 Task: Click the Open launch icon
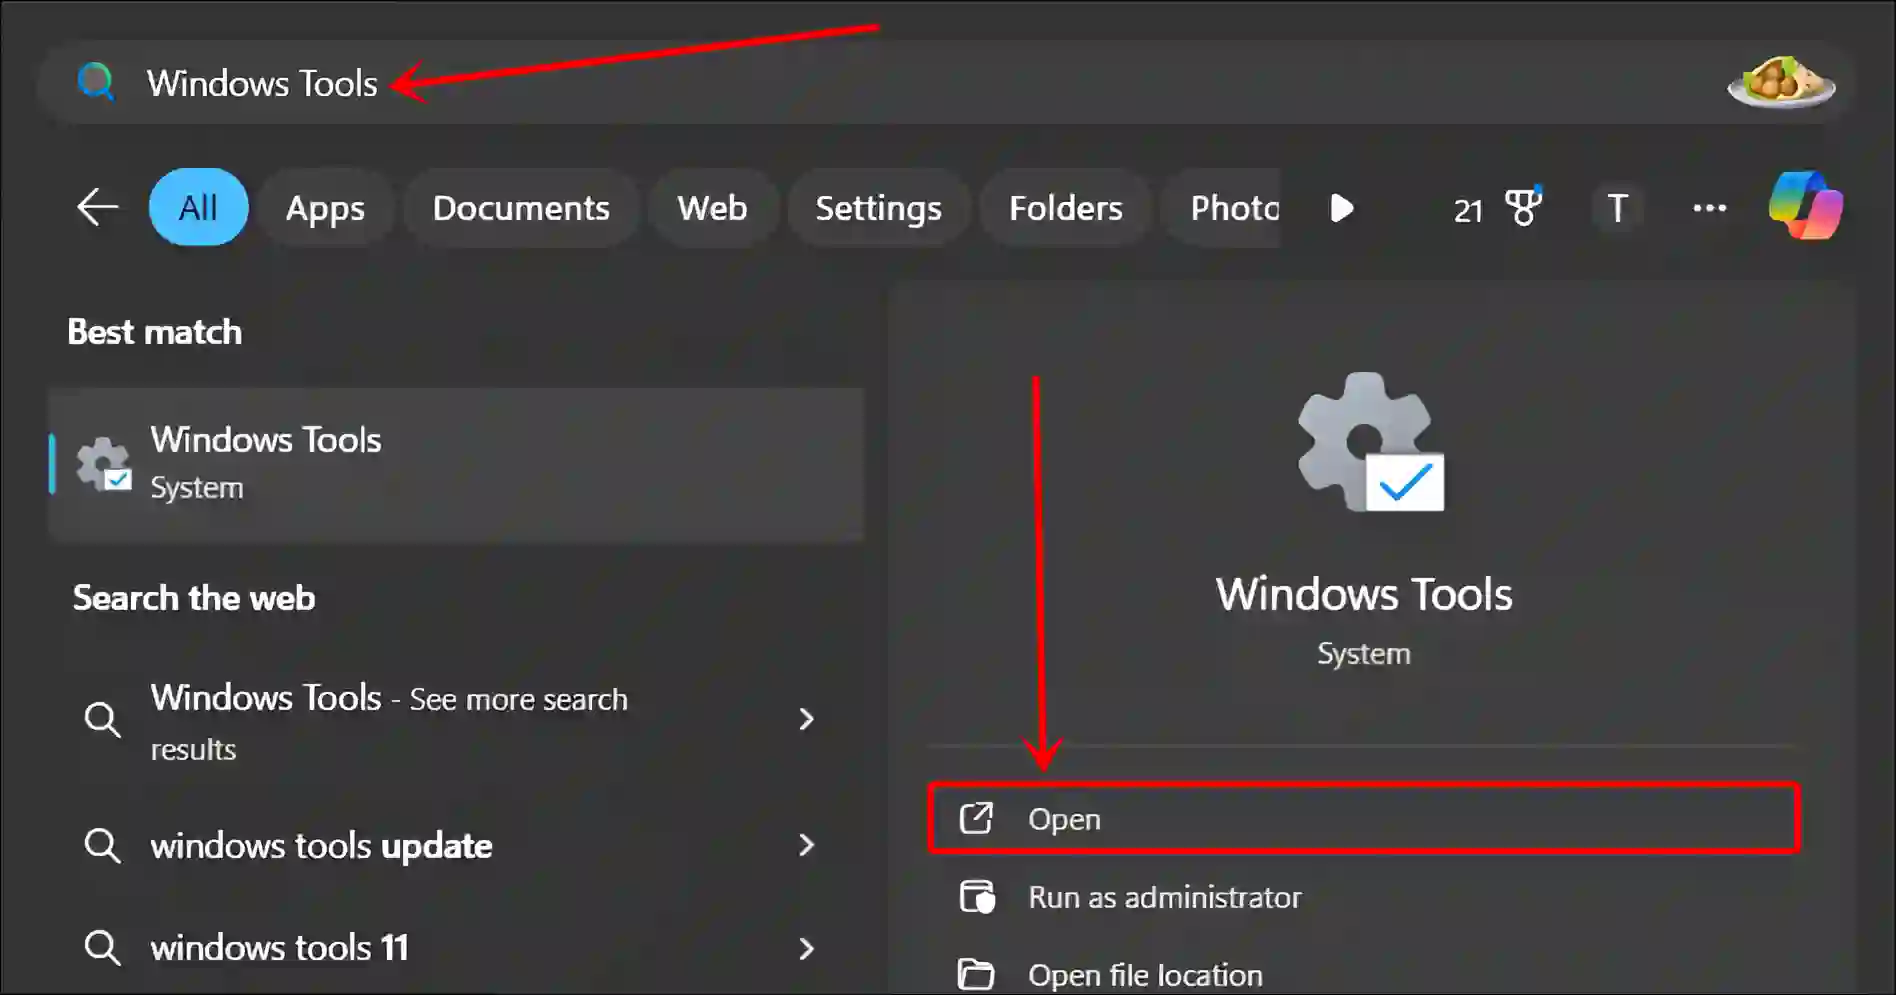[x=976, y=818]
